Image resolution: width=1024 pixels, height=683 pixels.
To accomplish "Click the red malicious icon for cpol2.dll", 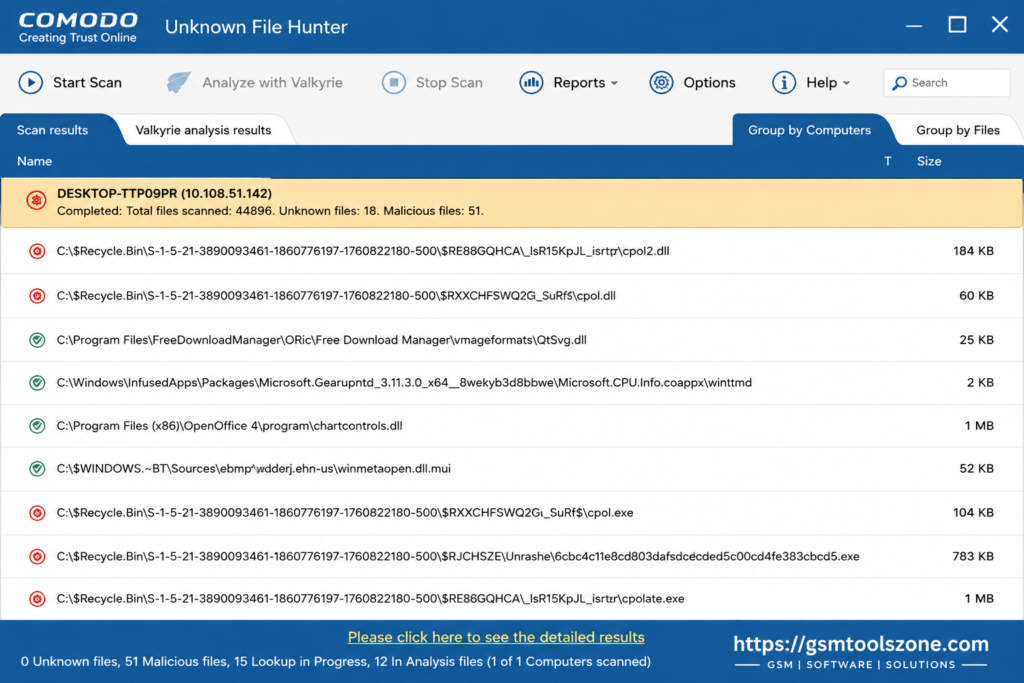I will tap(37, 251).
